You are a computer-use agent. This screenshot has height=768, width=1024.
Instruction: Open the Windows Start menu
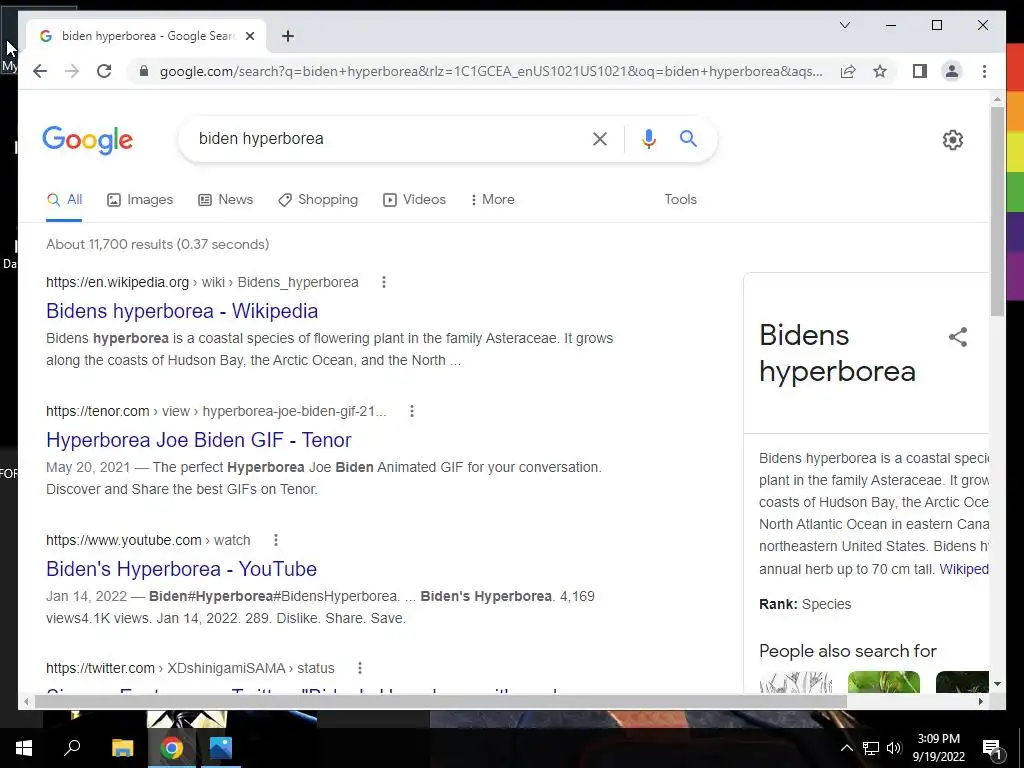24,748
